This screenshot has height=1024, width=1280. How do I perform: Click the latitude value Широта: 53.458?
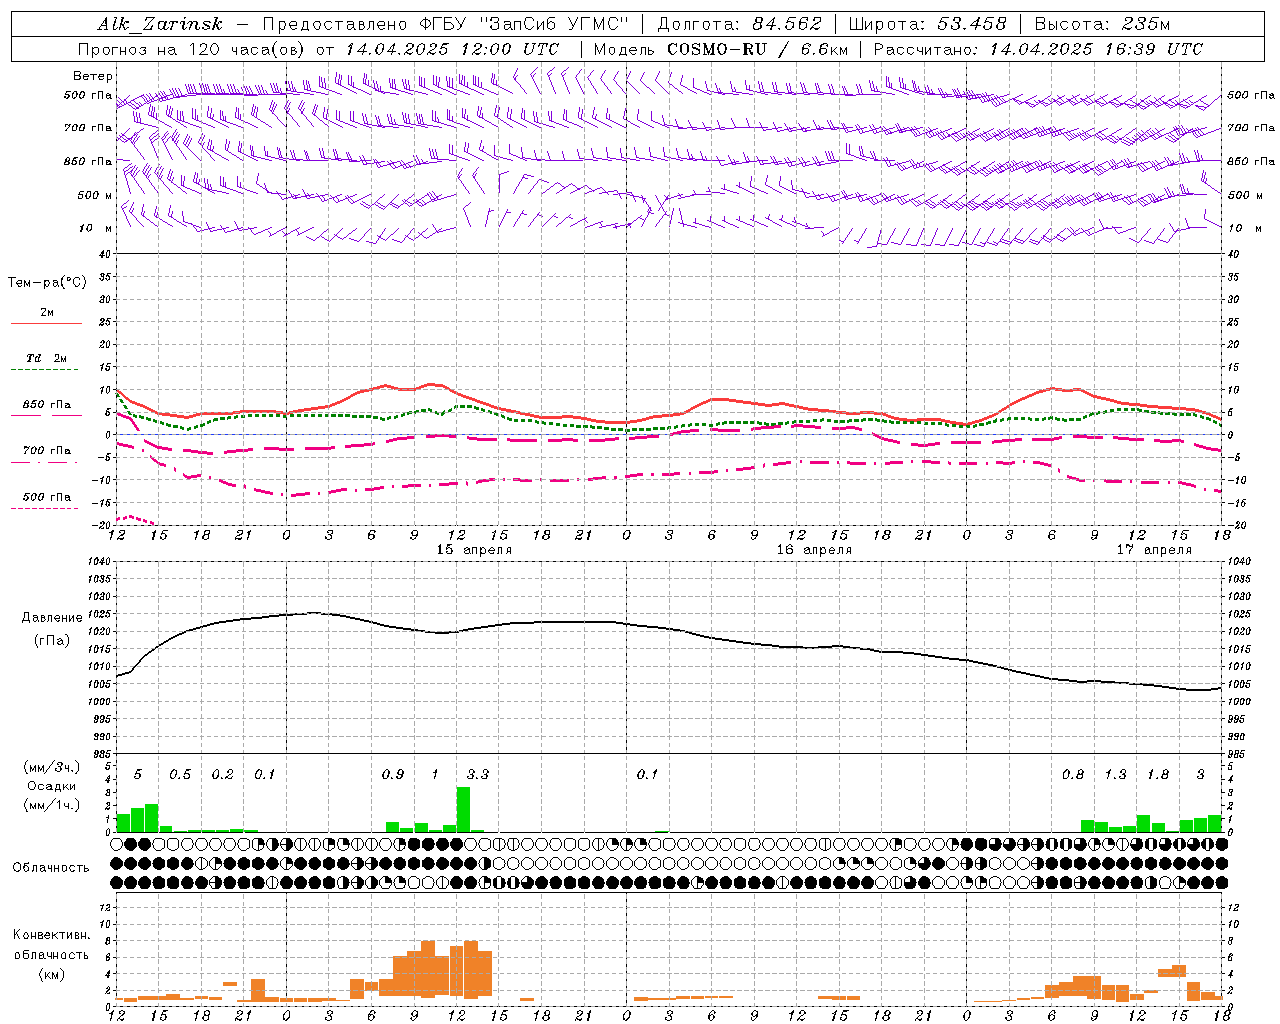(x=928, y=25)
